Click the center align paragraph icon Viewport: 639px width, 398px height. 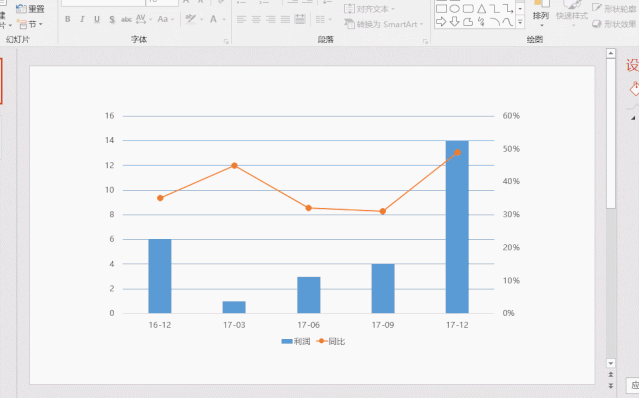click(x=256, y=19)
